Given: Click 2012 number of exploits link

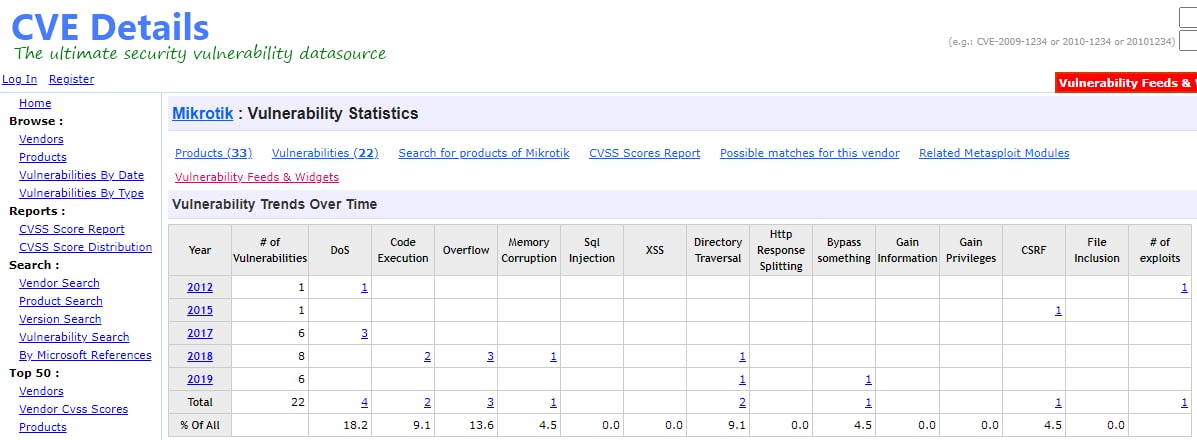Looking at the screenshot, I should click(1184, 287).
